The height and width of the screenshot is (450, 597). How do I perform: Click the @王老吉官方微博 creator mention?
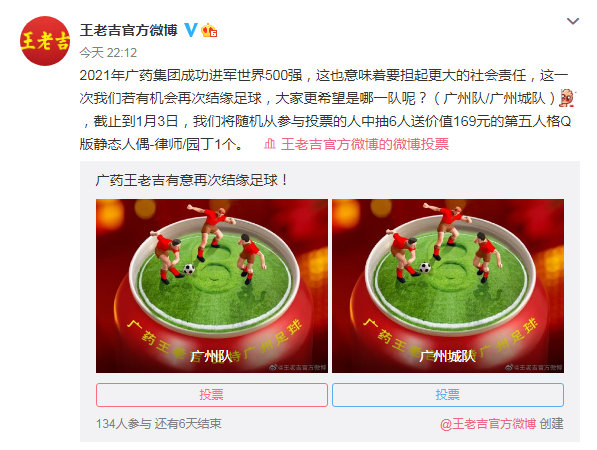488,424
